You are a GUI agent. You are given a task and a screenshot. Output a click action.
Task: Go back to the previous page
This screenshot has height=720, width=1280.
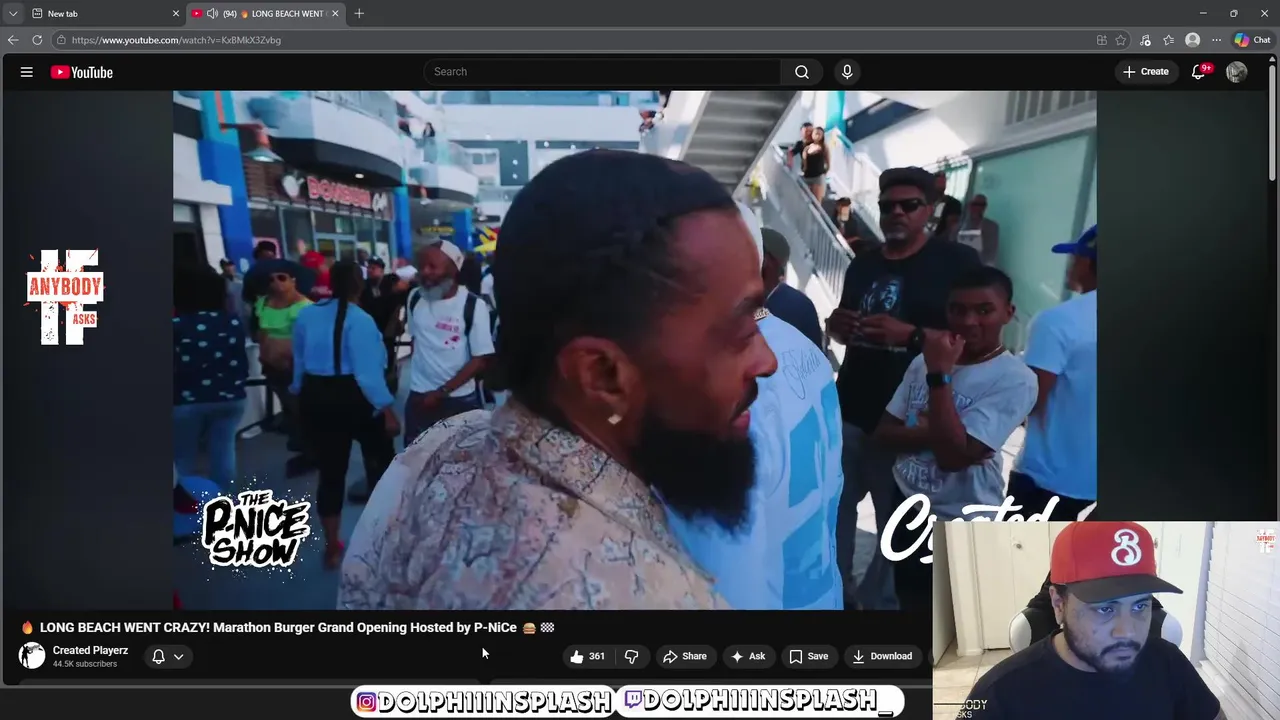click(x=12, y=40)
